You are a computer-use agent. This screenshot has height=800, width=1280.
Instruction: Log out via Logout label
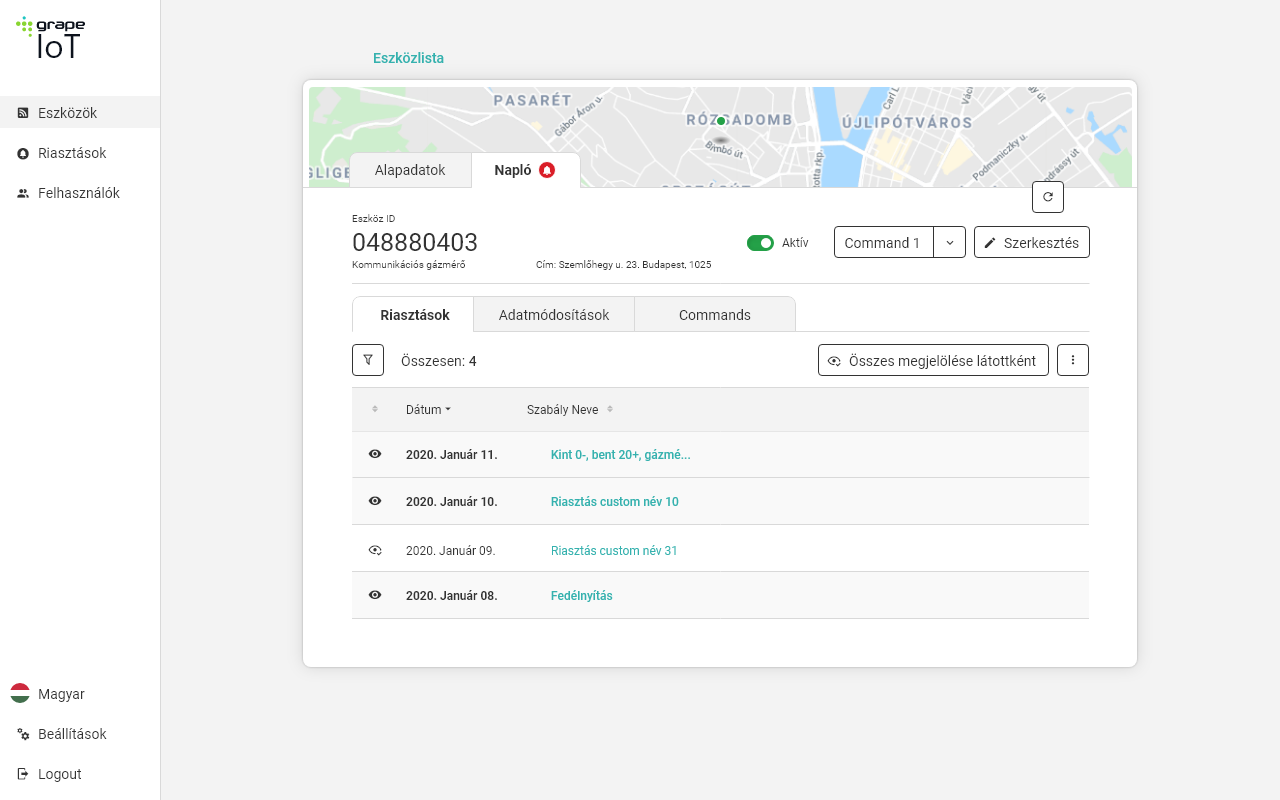(x=60, y=774)
